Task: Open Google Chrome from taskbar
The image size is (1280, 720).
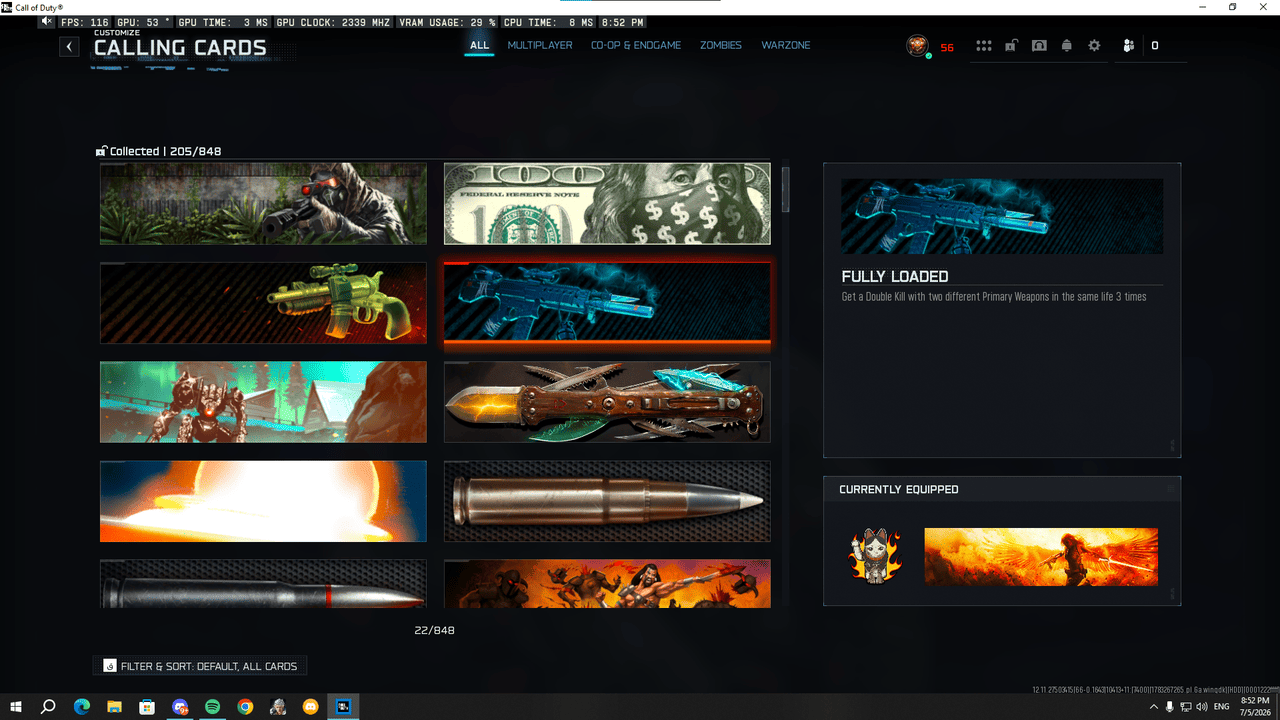Action: tap(245, 706)
